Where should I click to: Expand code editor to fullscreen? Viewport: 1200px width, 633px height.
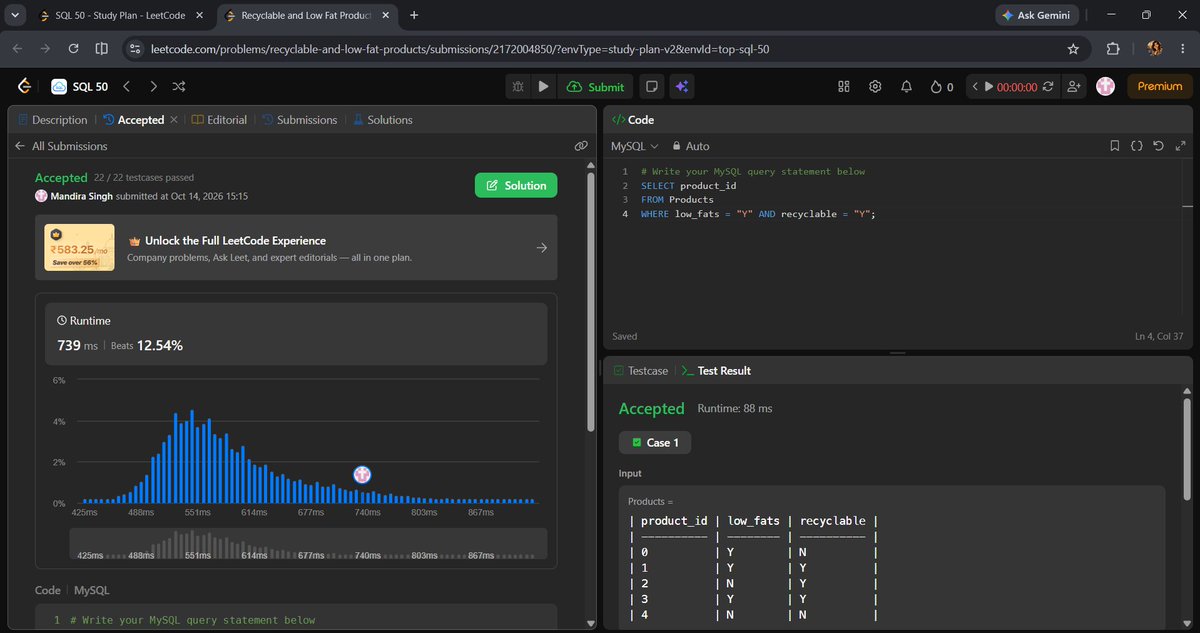(x=1180, y=146)
